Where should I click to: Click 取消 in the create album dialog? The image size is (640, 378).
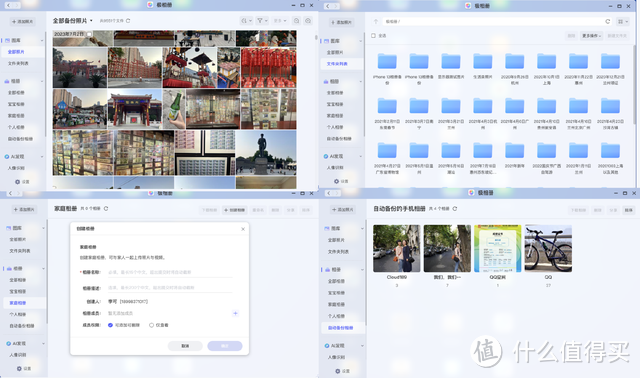point(185,346)
